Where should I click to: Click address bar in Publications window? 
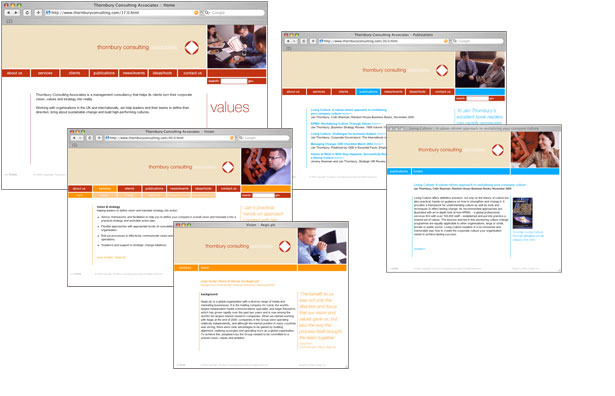tap(384, 41)
